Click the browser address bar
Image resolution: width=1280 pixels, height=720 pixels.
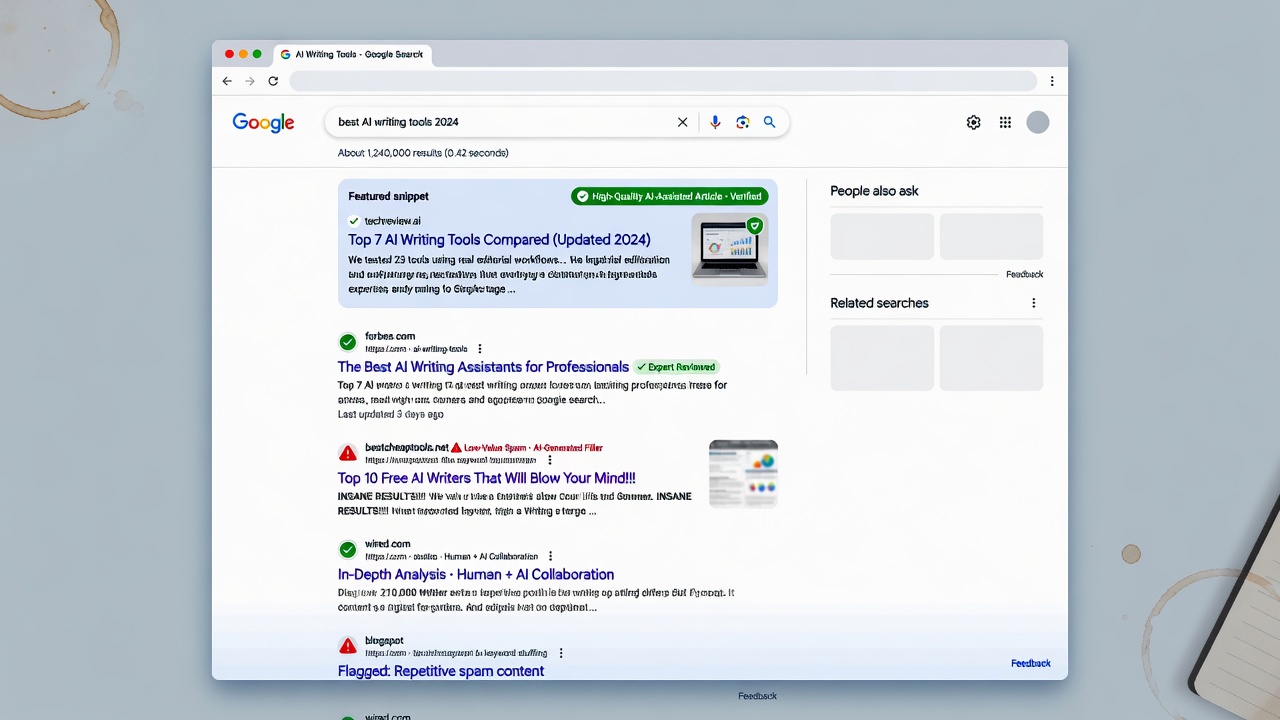click(663, 81)
